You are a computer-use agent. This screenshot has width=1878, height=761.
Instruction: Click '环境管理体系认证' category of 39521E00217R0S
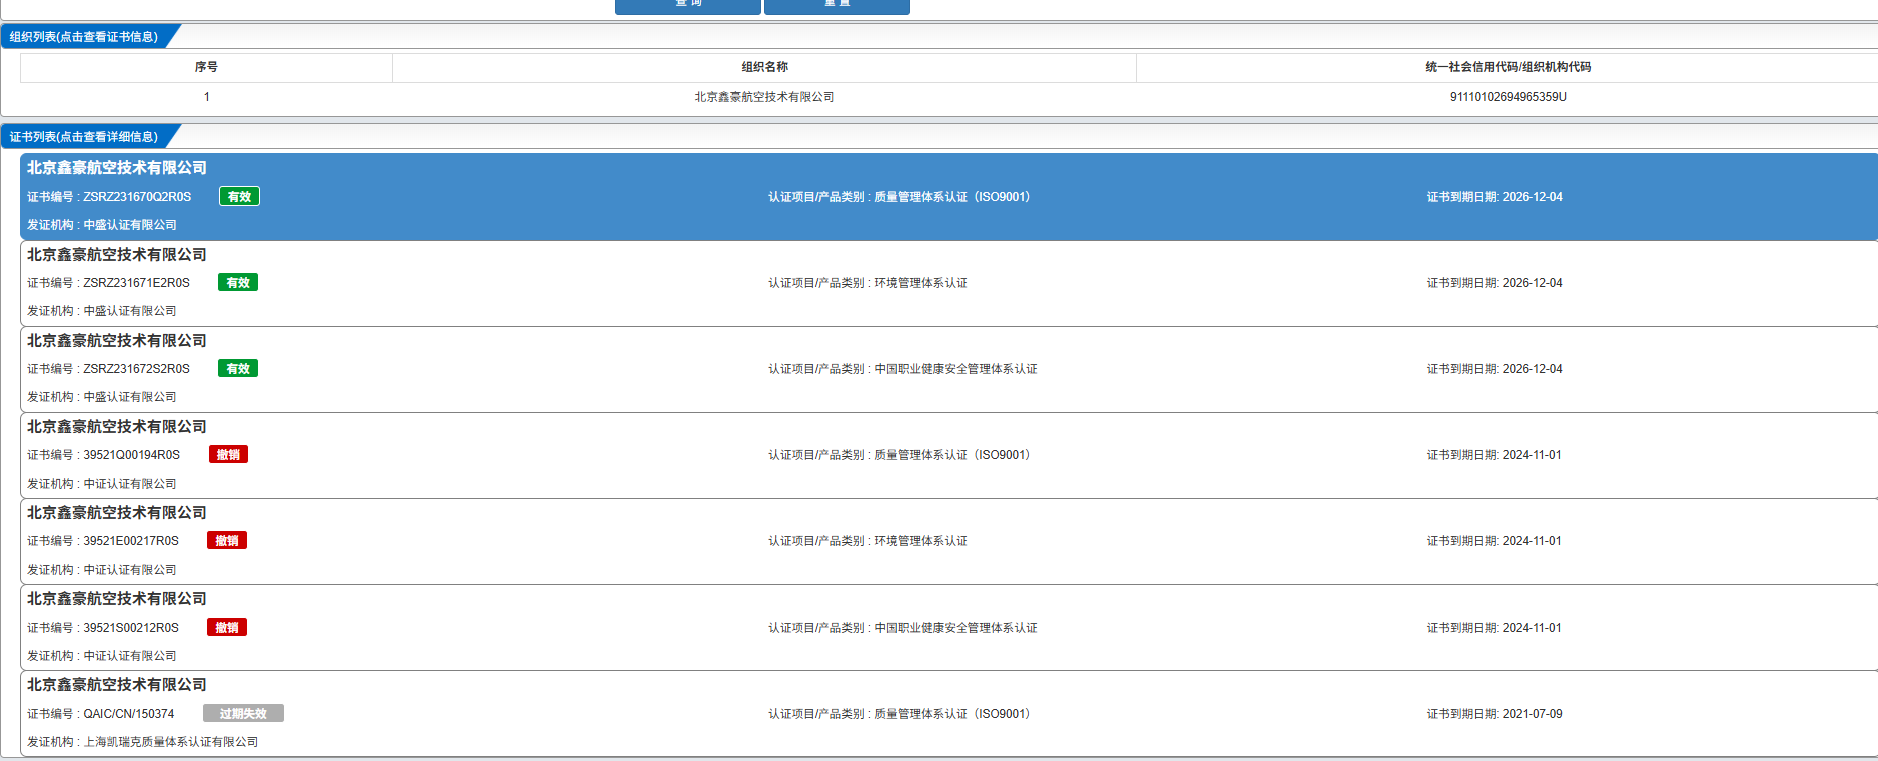(921, 541)
